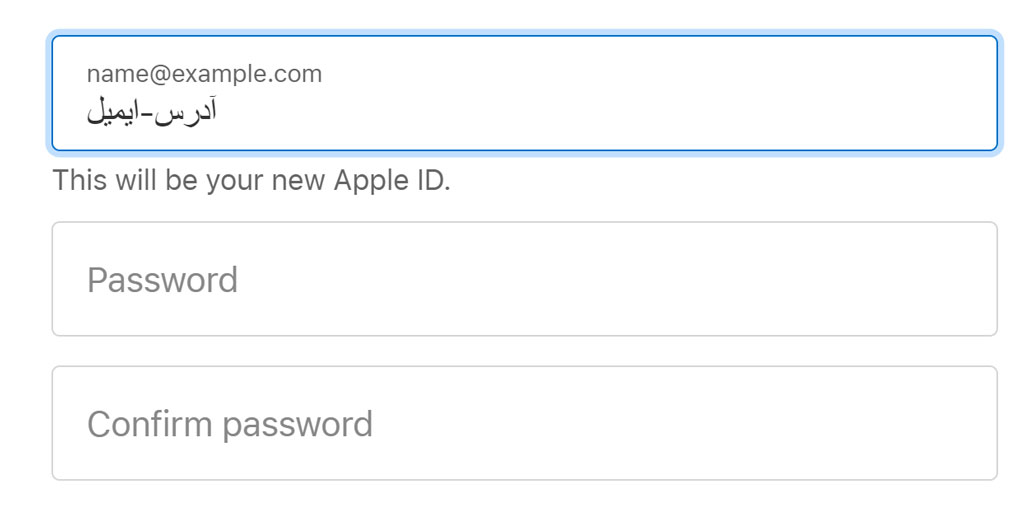Screen dimensions: 1024x510
Task: Place cursor in the typed Persian email text
Action: point(152,112)
